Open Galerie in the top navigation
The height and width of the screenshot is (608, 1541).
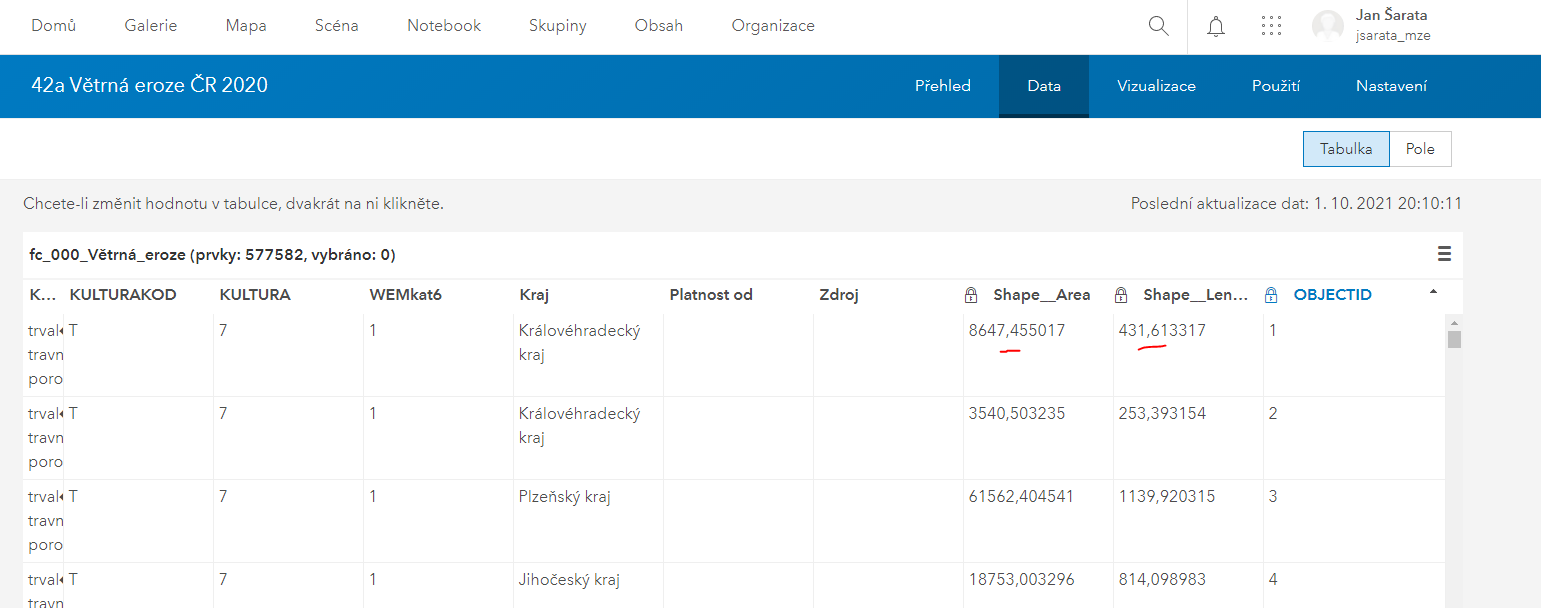[x=151, y=26]
